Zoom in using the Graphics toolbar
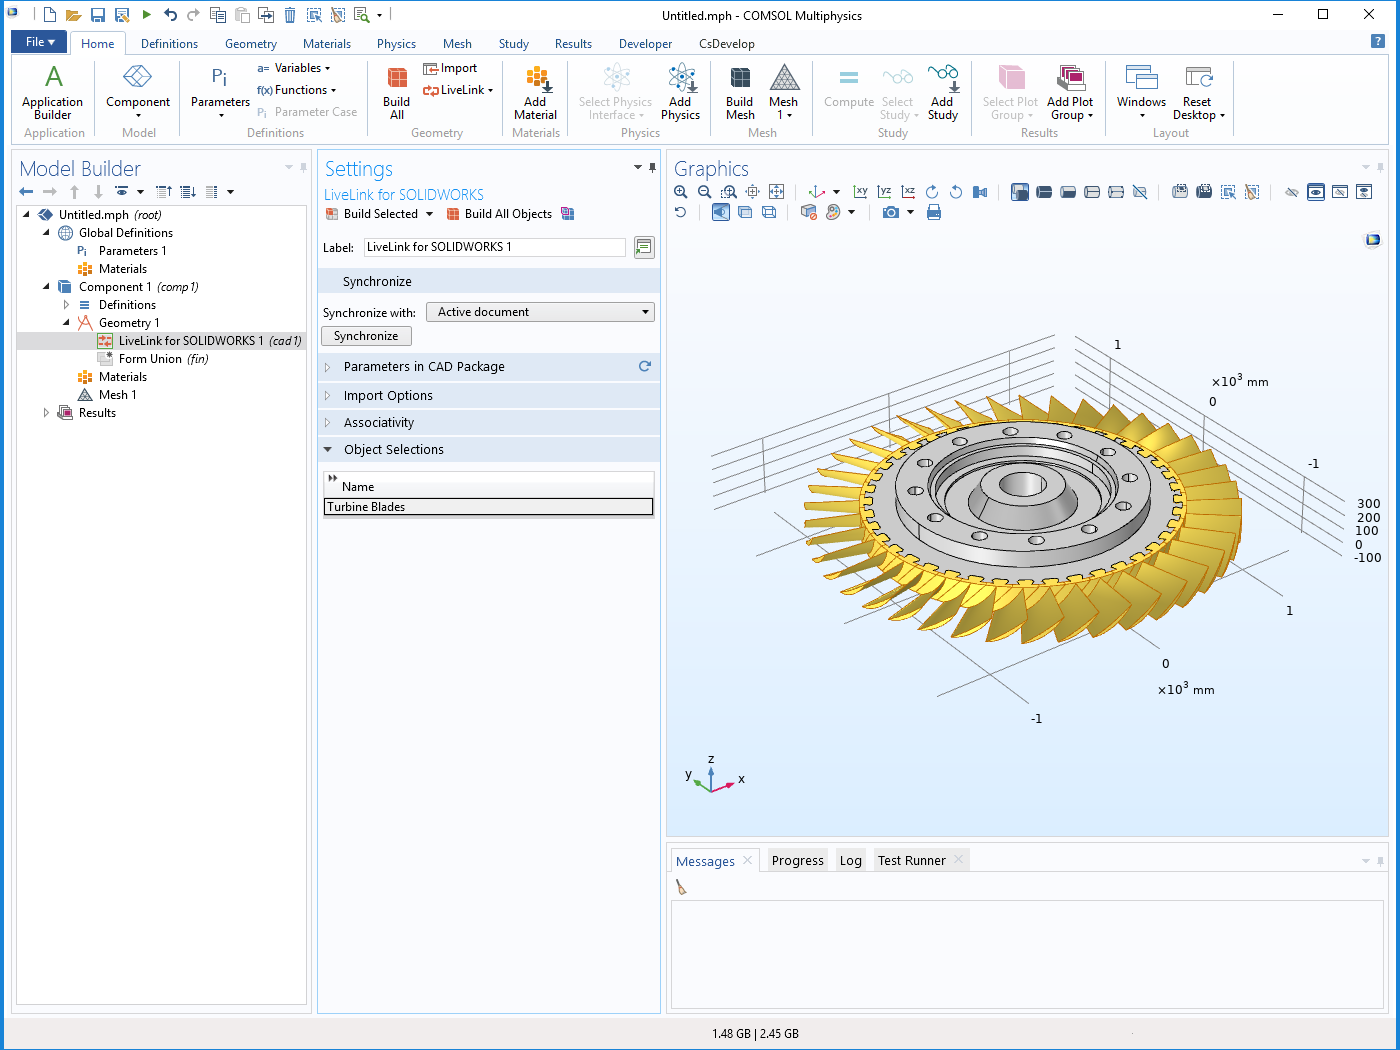The image size is (1400, 1050). (681, 192)
